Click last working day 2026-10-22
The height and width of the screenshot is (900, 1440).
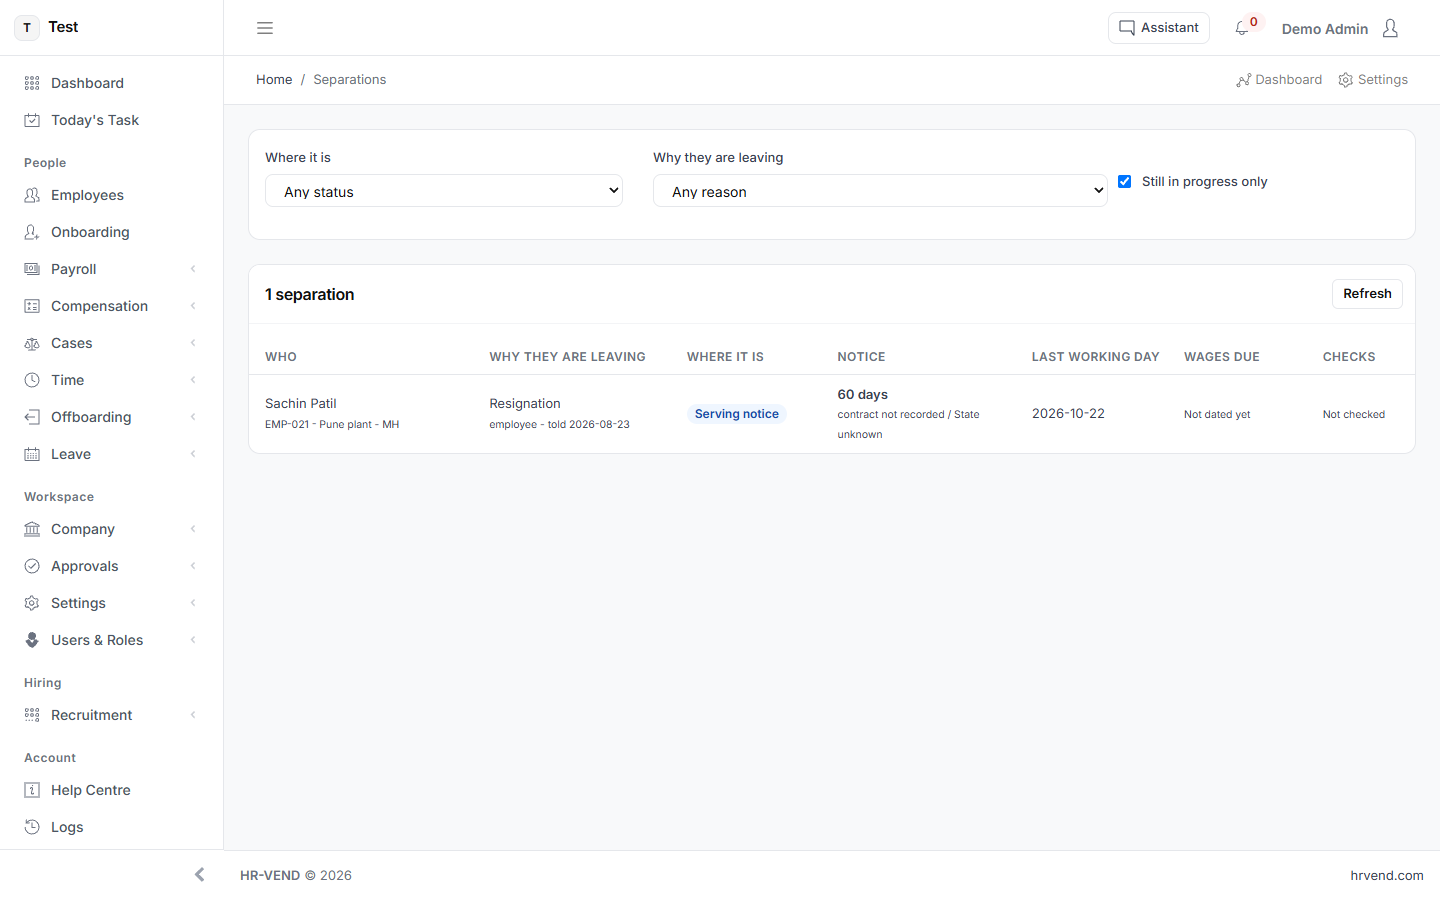point(1068,414)
